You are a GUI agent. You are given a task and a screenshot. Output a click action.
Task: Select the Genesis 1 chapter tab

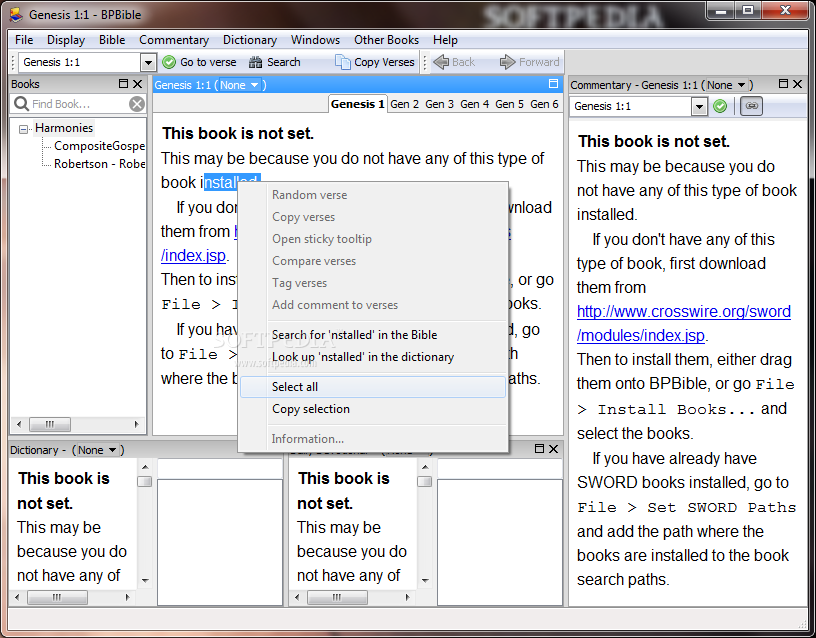click(358, 104)
